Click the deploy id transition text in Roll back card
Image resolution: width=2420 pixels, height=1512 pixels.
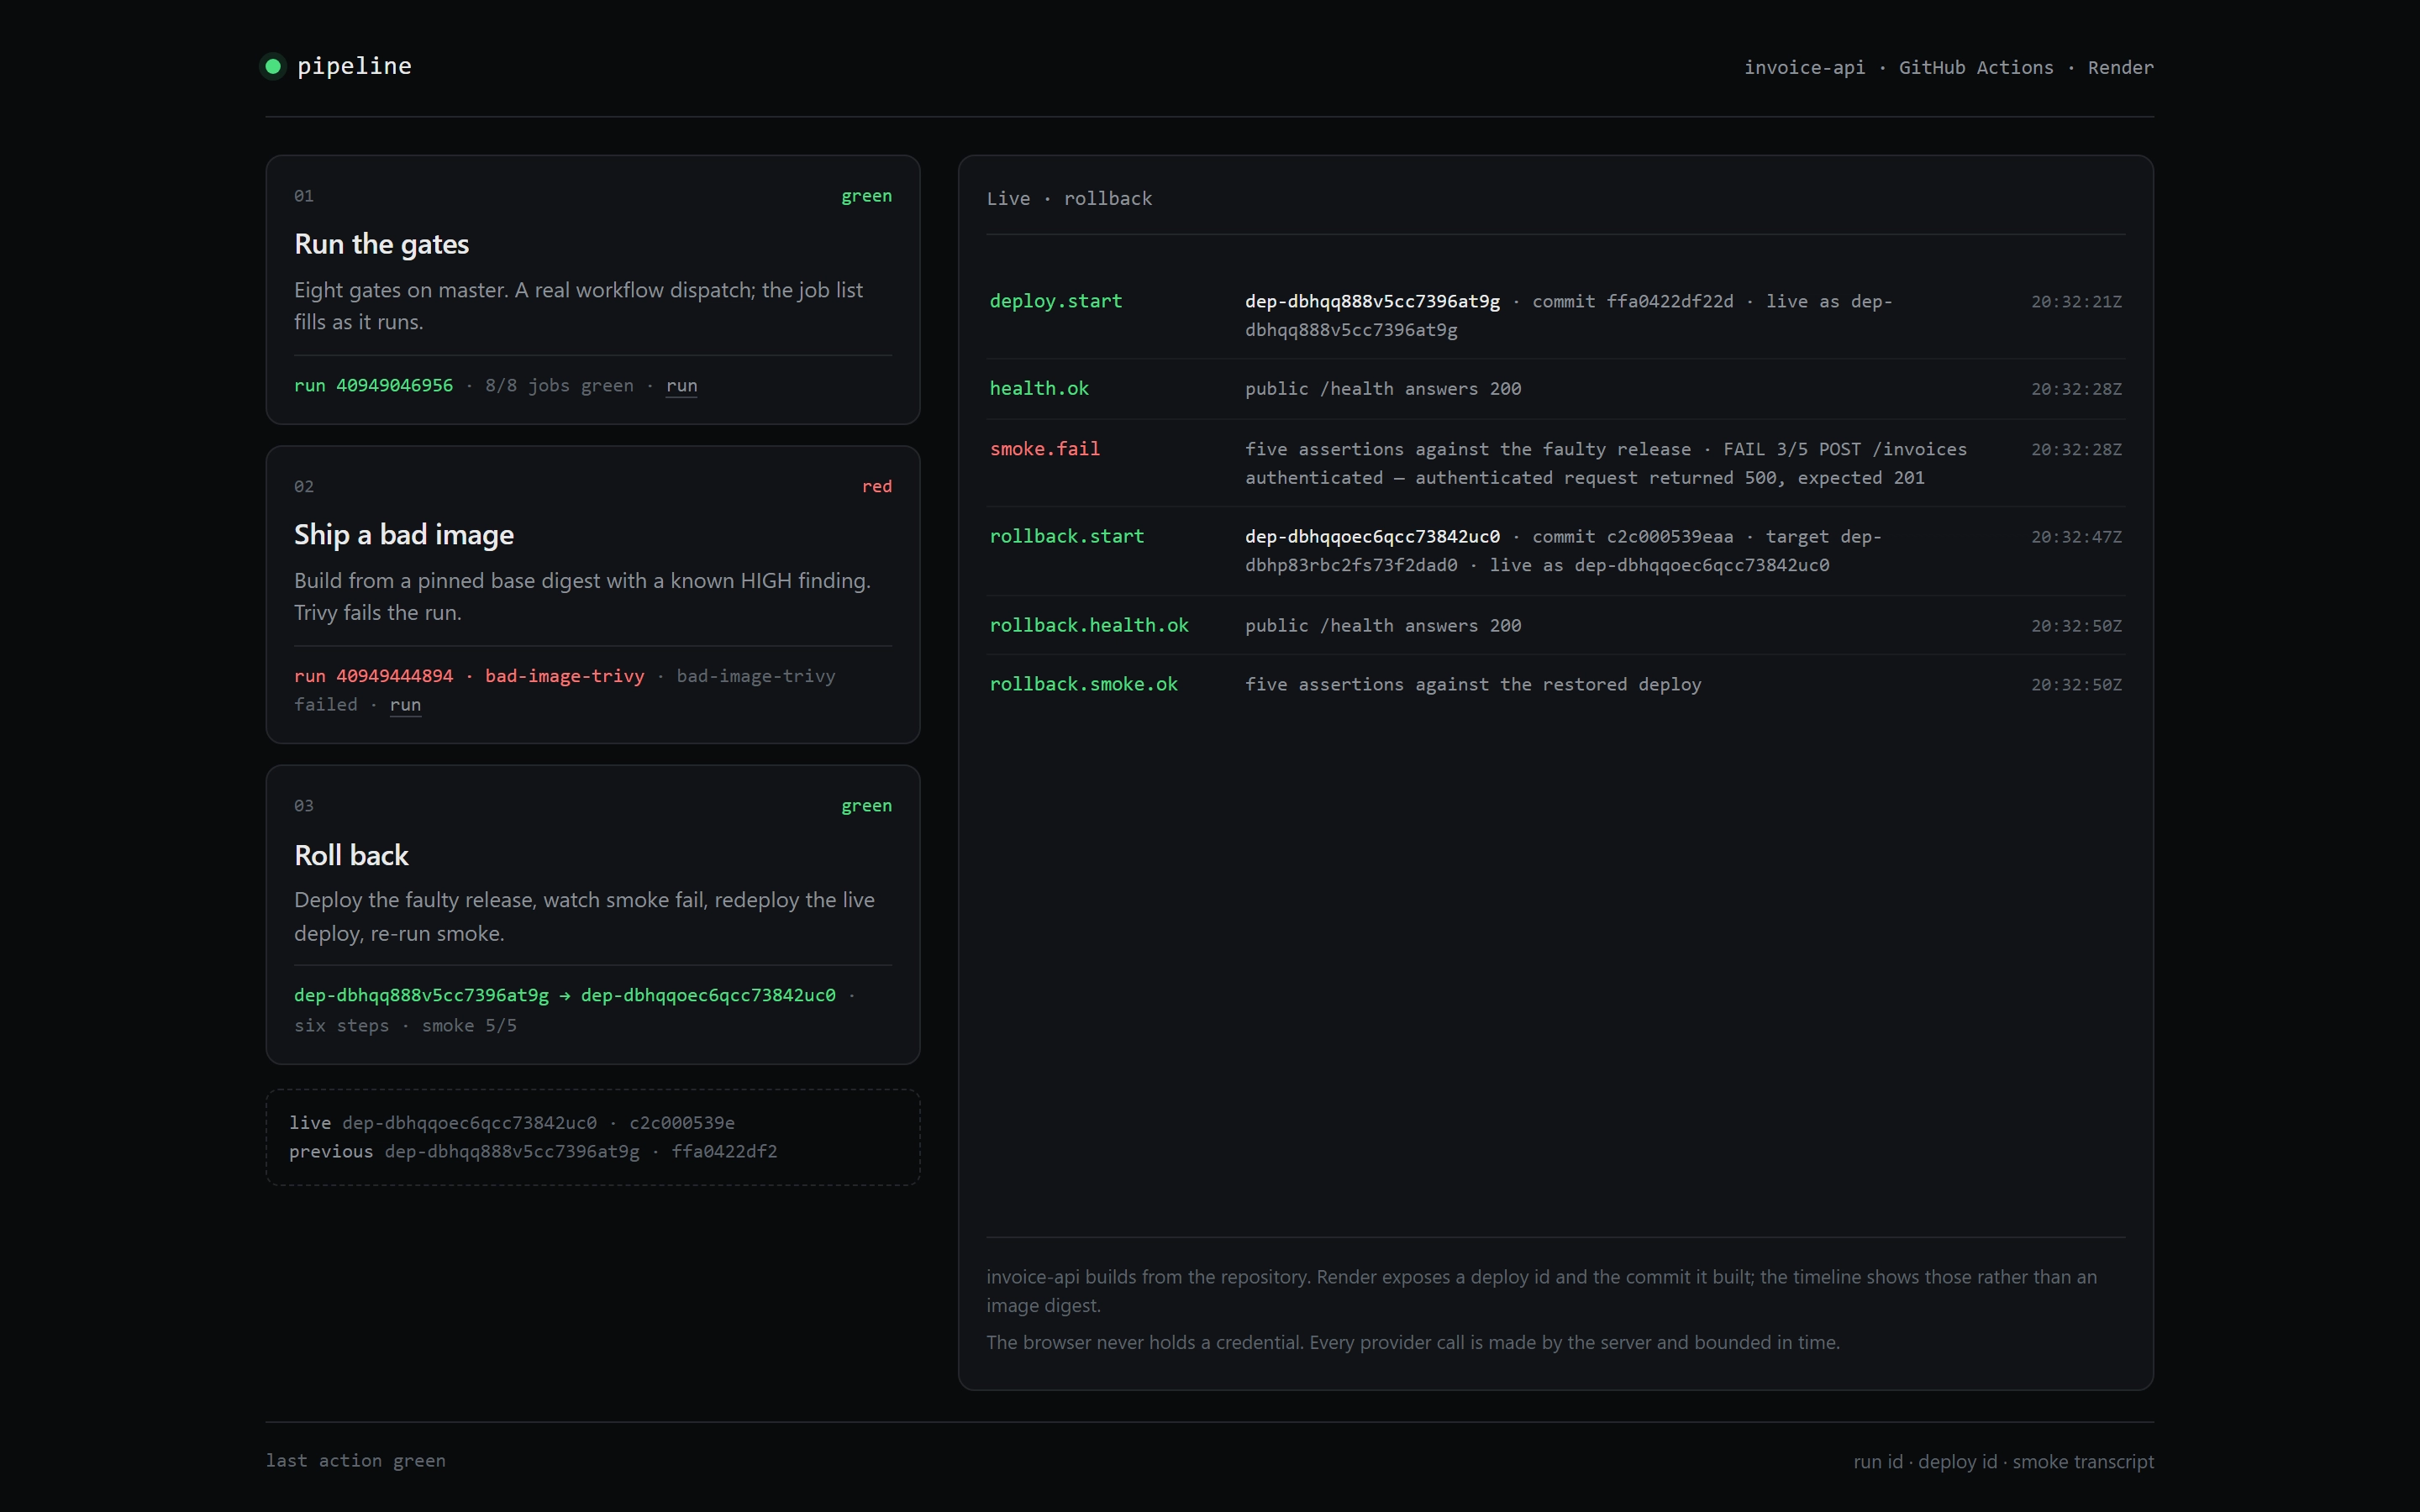click(x=564, y=995)
